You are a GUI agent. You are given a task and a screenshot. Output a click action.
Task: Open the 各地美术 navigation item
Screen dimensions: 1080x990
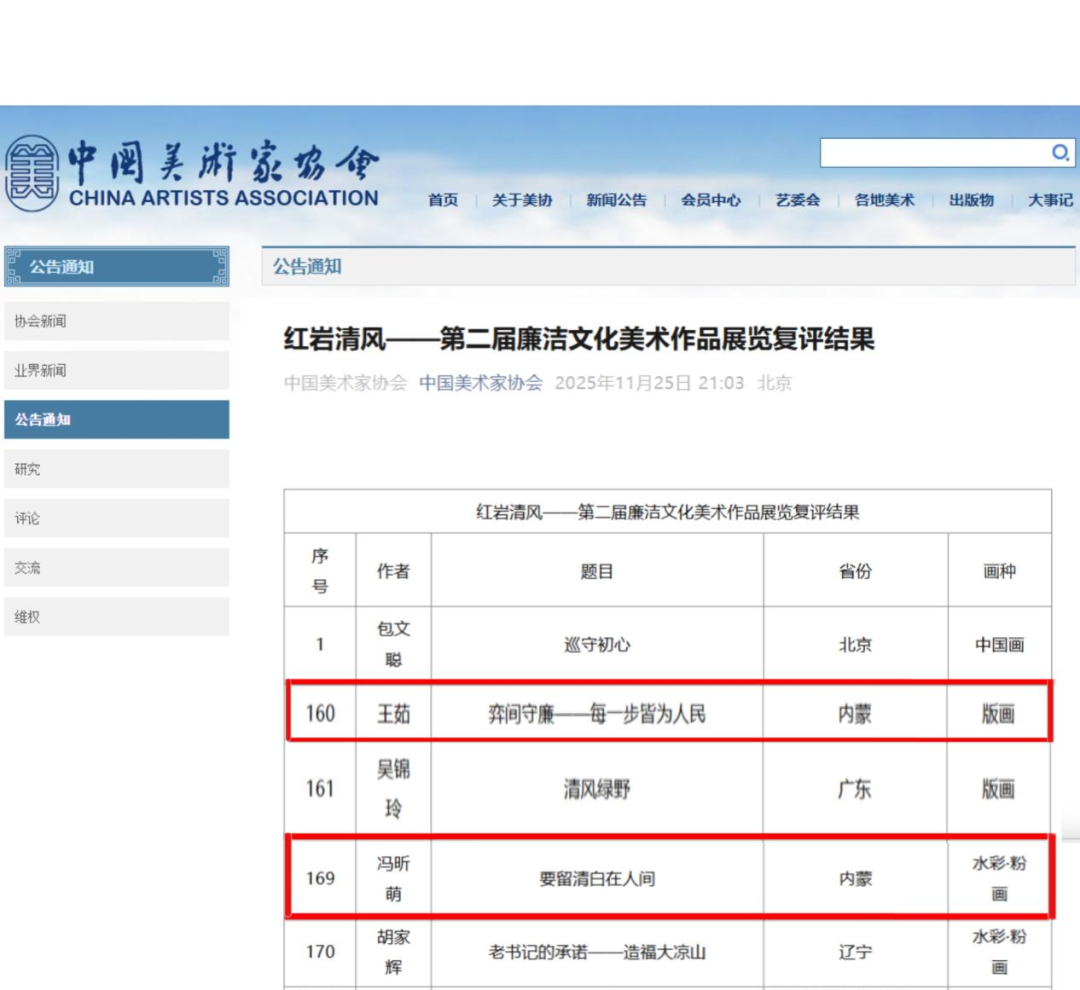(x=883, y=200)
